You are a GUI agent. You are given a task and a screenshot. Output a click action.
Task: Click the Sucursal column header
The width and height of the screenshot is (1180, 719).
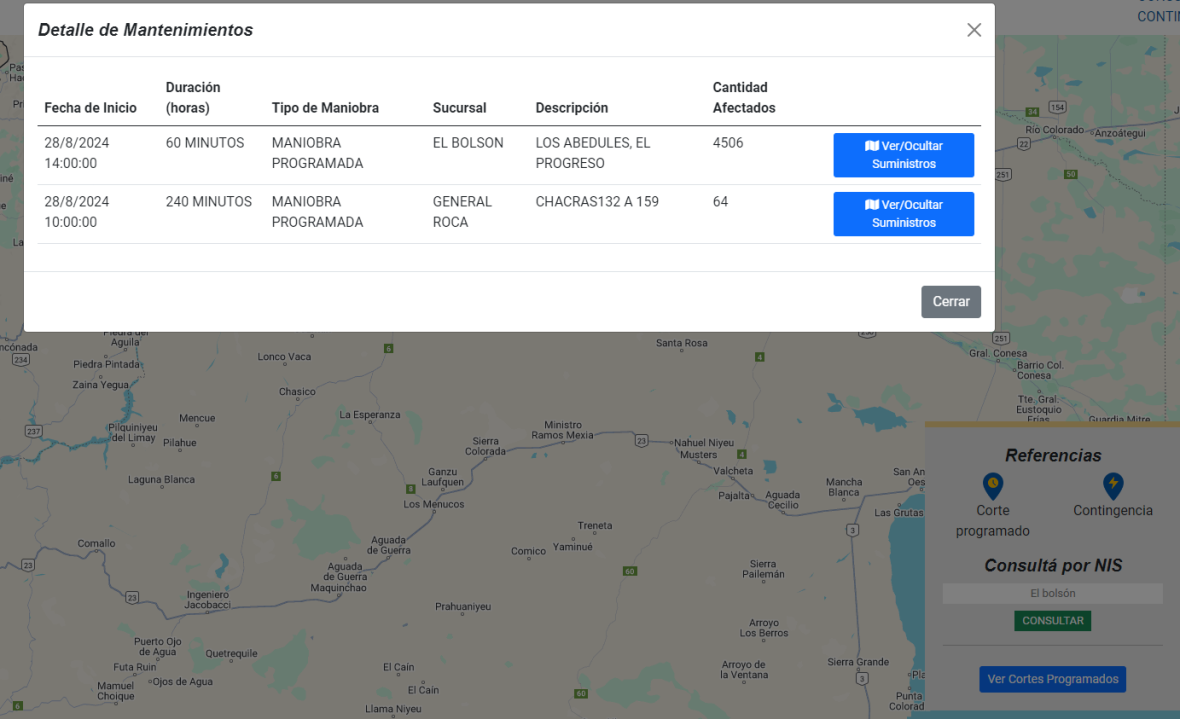[459, 108]
